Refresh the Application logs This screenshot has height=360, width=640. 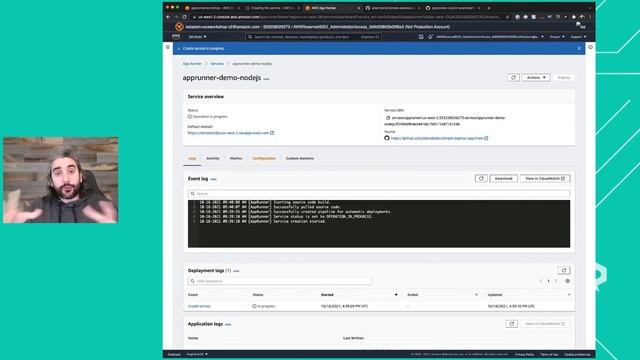[x=511, y=324]
